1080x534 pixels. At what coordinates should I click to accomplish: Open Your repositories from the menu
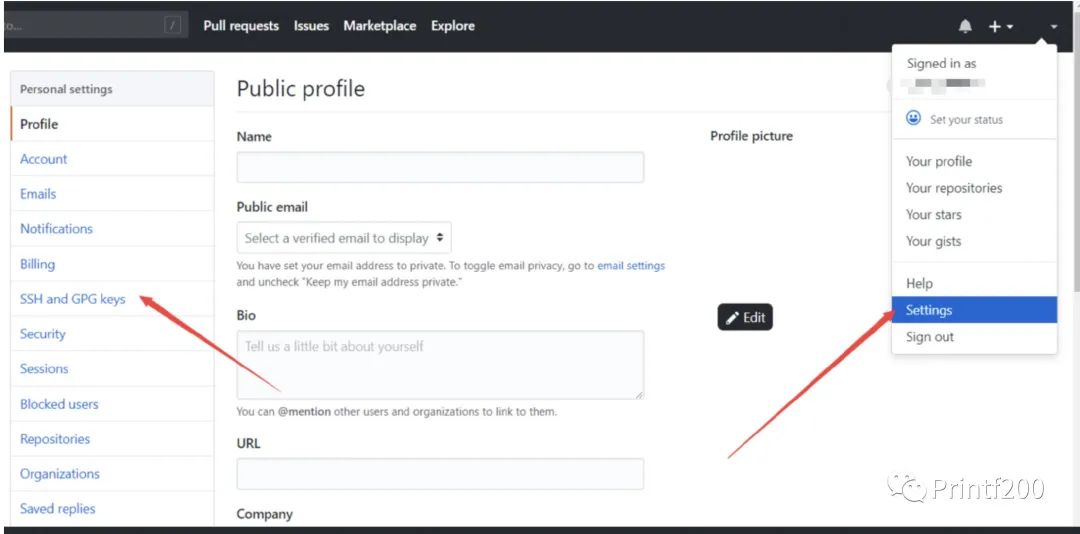[954, 188]
